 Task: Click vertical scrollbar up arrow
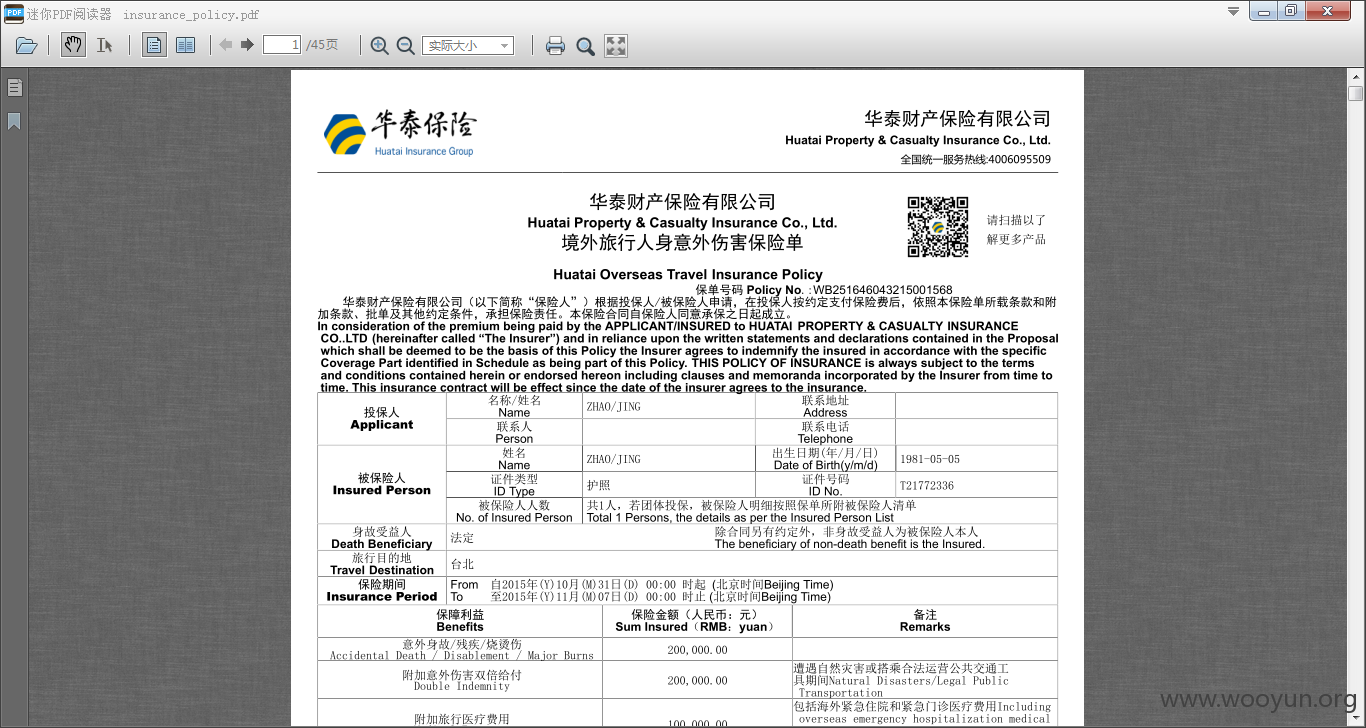tap(1356, 77)
